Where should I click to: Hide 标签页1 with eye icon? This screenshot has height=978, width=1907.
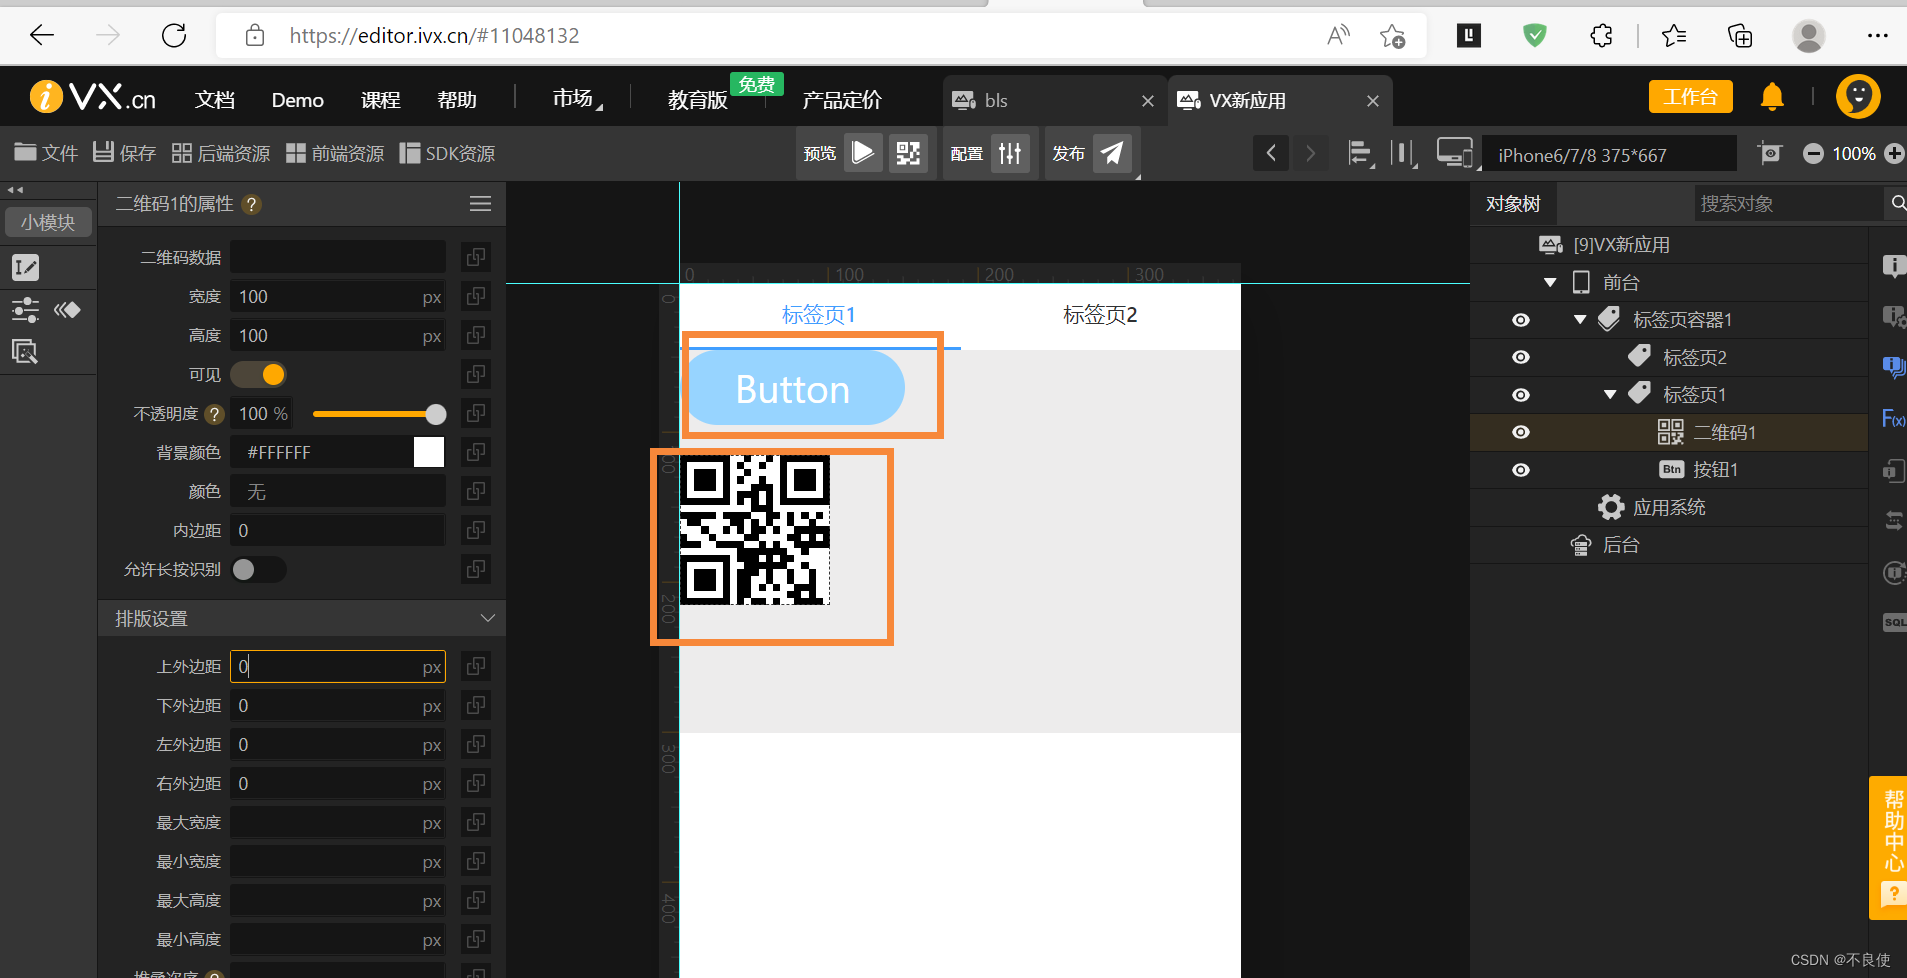click(x=1521, y=395)
